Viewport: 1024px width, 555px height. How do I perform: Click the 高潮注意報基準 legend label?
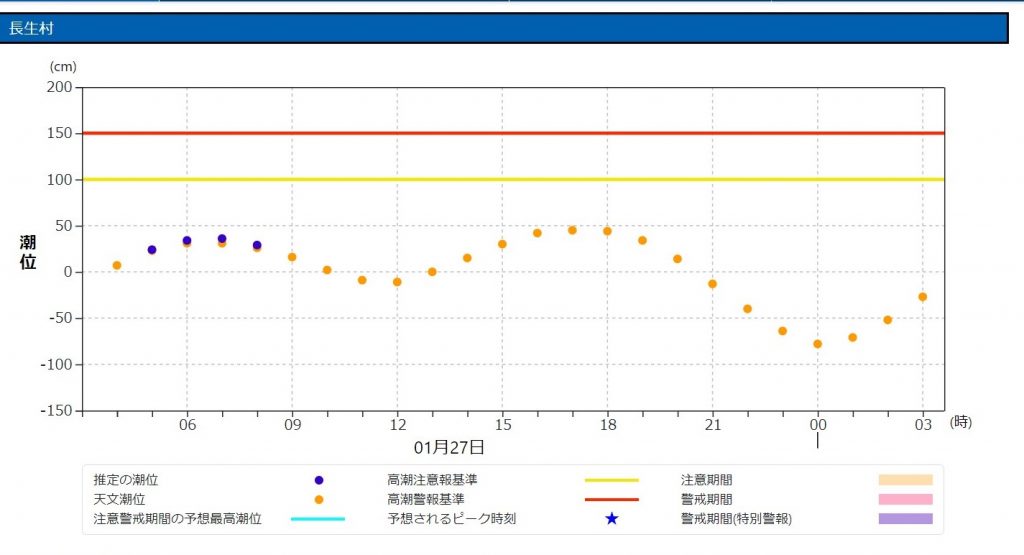(x=432, y=480)
